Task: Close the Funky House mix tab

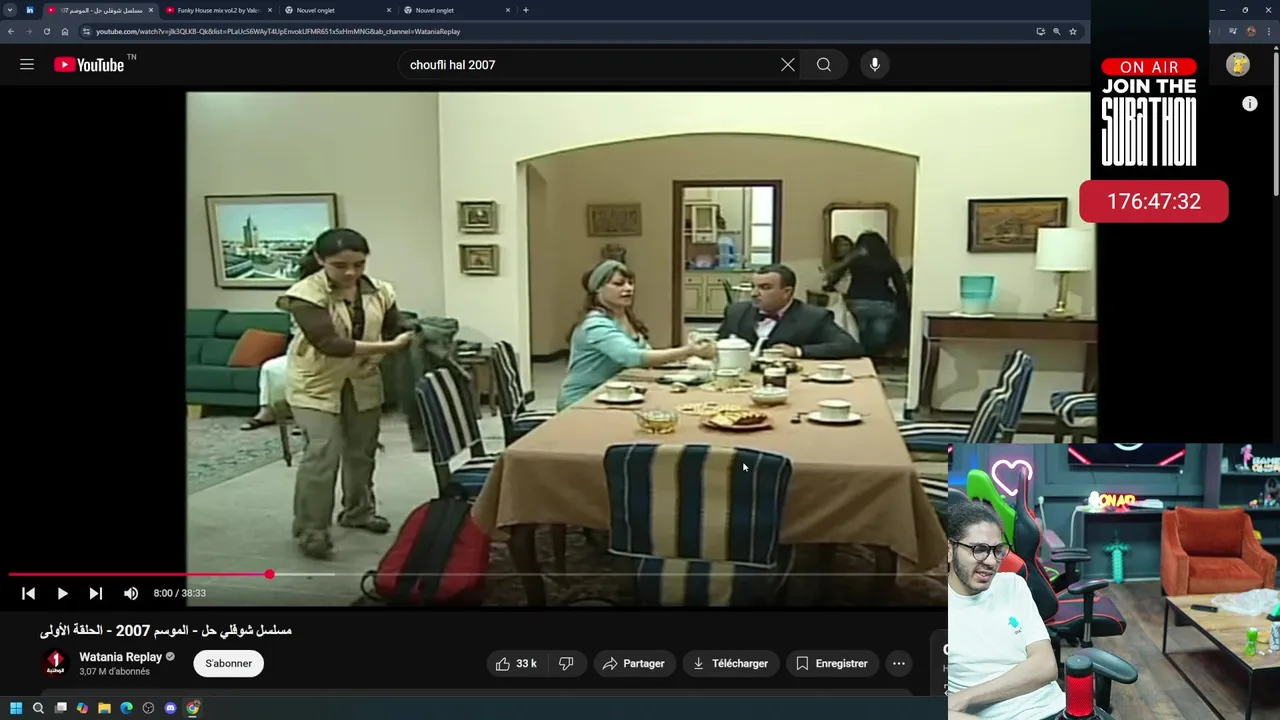Action: [269, 10]
